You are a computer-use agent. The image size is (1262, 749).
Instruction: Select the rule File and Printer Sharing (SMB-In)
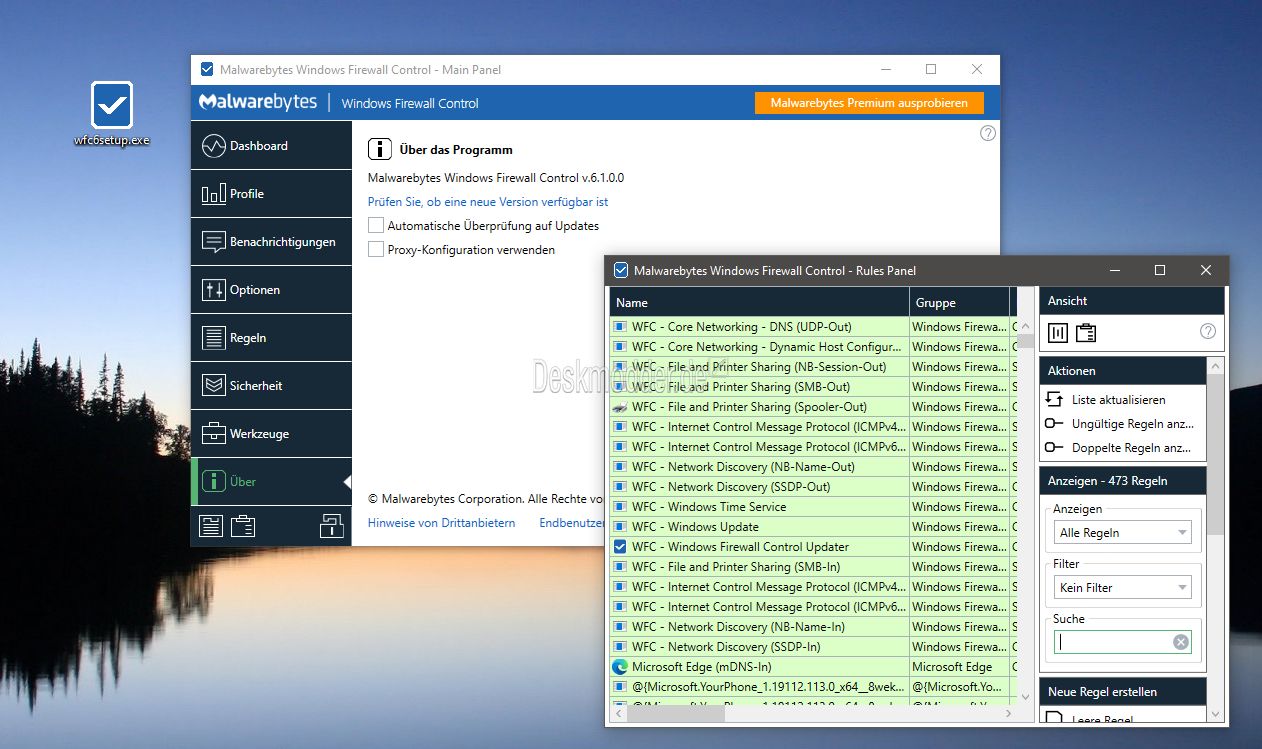(759, 567)
